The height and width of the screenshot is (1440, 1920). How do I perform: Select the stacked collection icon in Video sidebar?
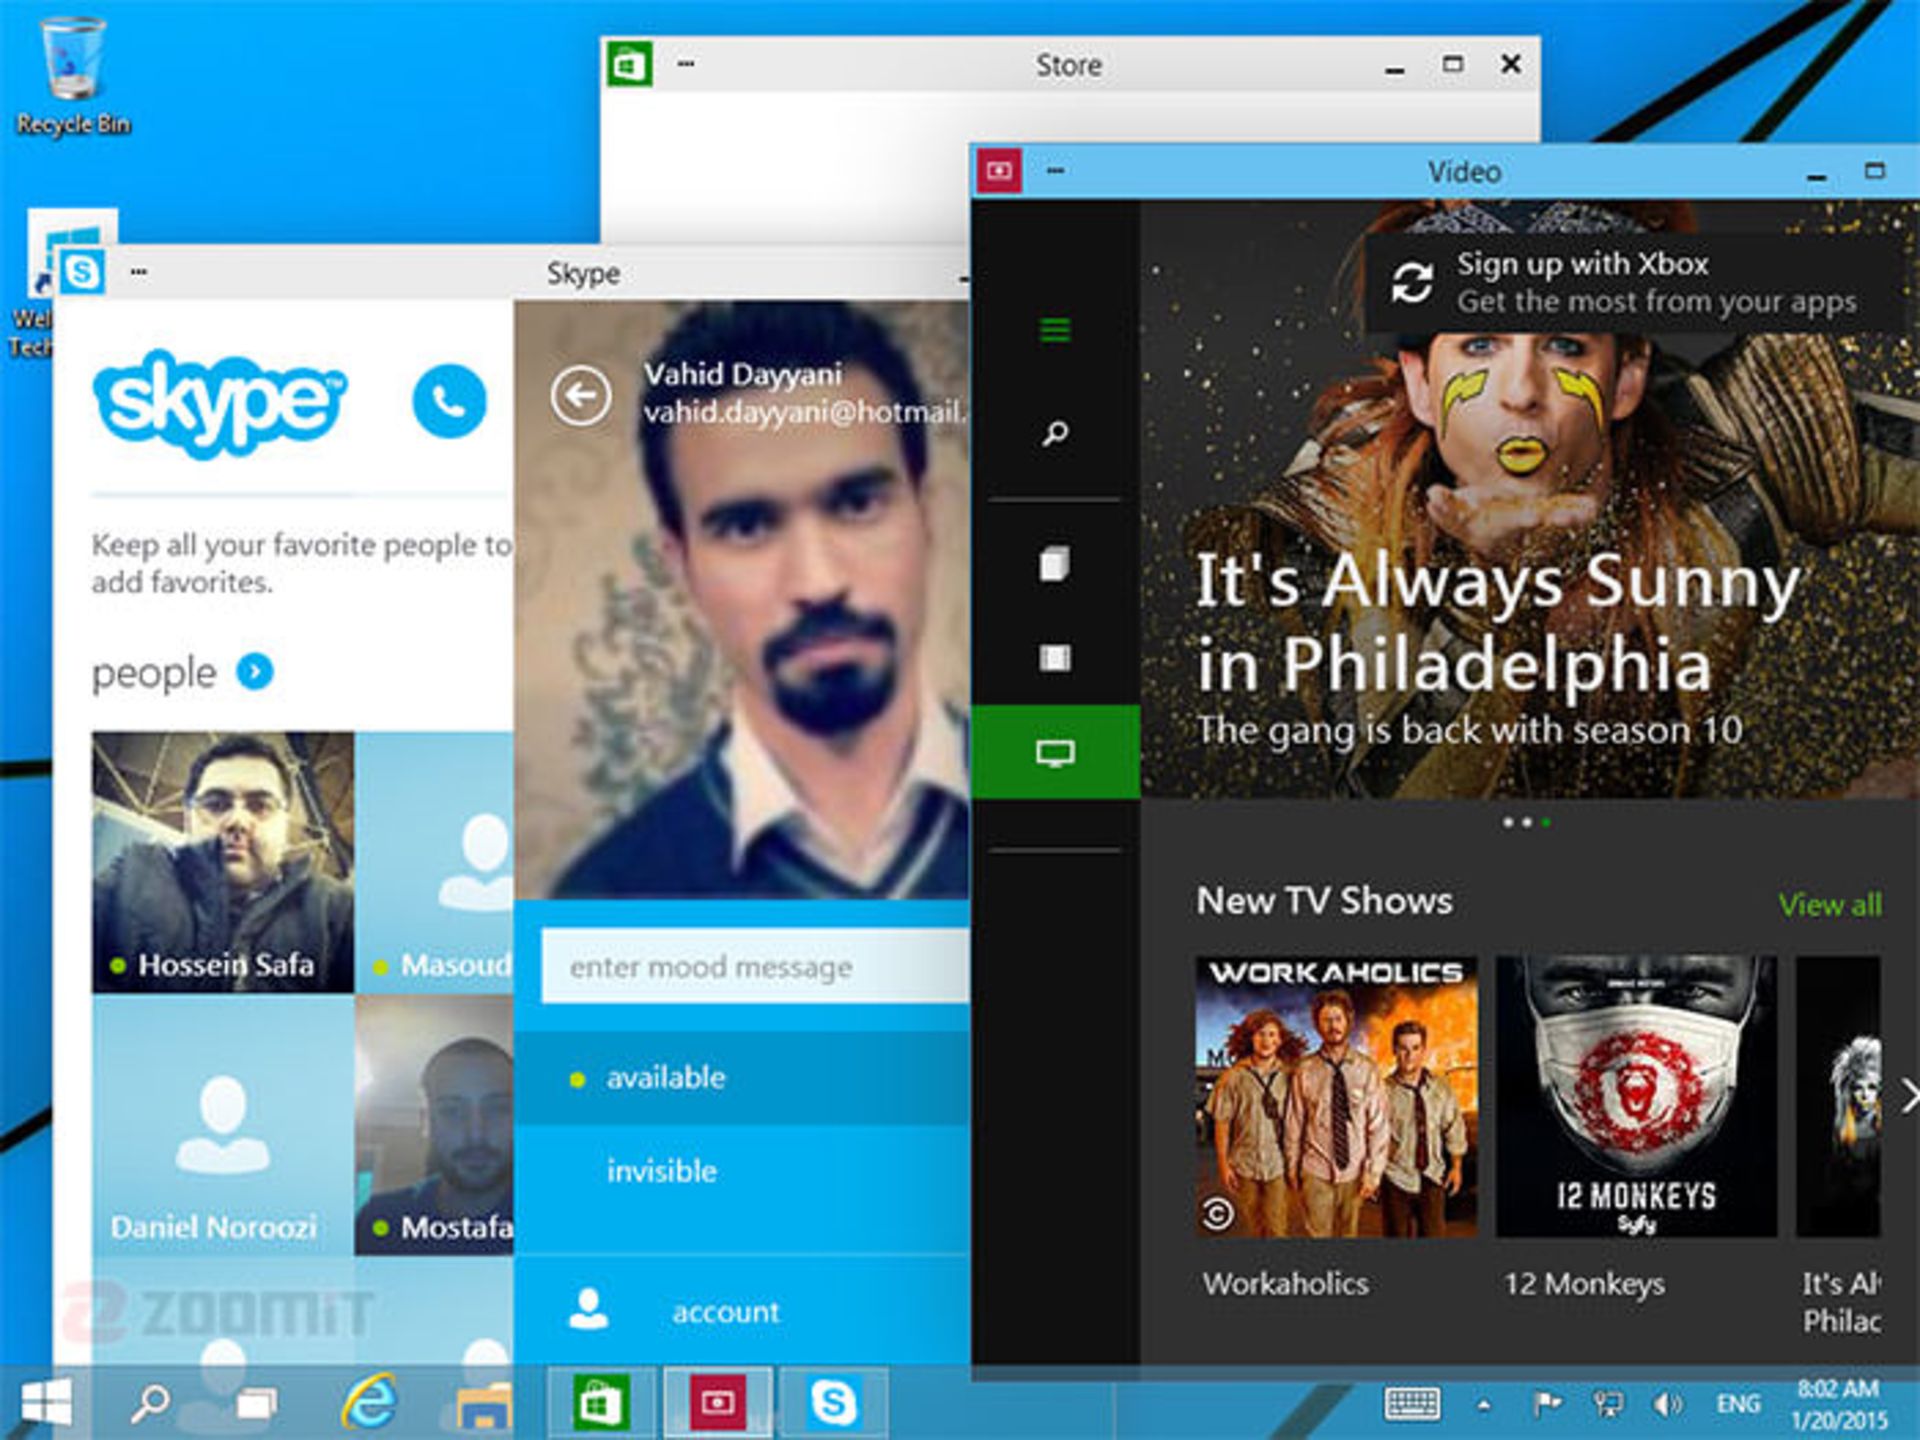[x=1055, y=563]
